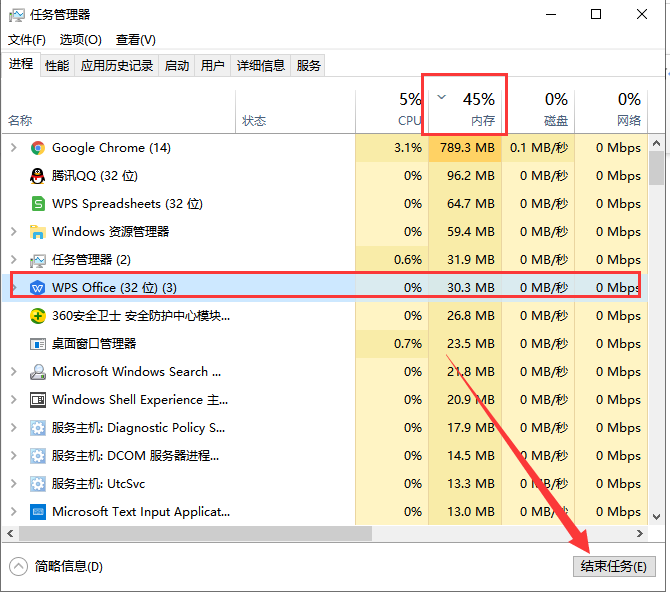Viewport: 670px width, 593px height.
Task: Open the 文件(F) menu
Action: tap(27, 40)
